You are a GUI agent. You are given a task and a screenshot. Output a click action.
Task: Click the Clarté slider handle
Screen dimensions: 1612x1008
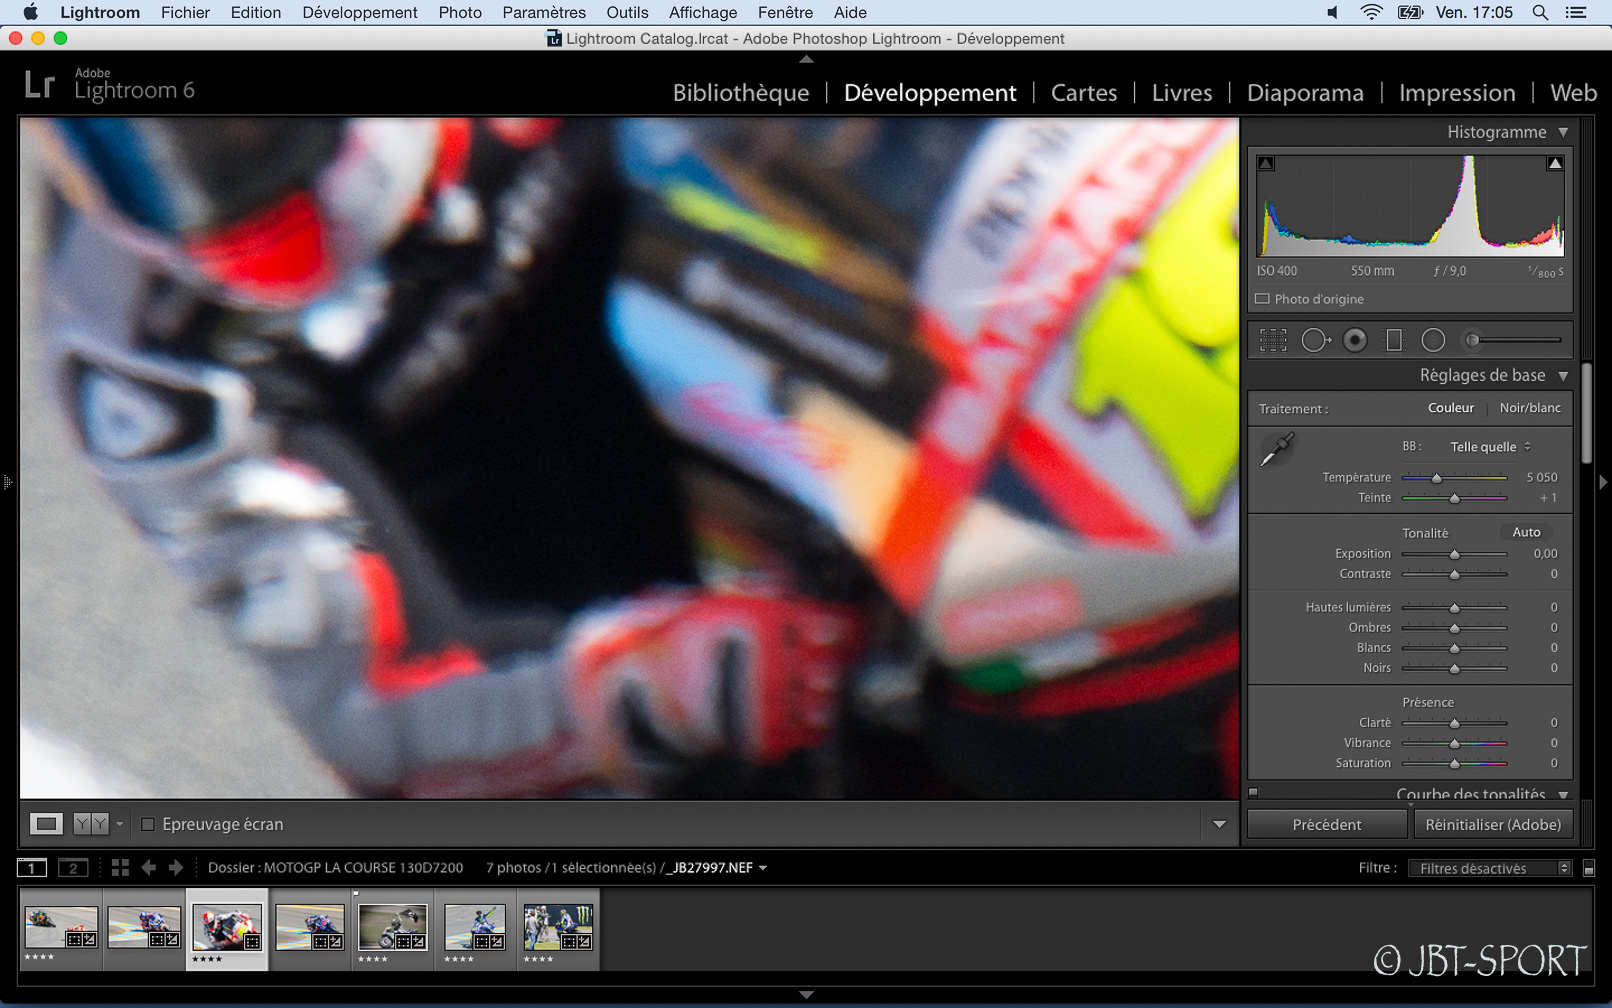[1455, 724]
